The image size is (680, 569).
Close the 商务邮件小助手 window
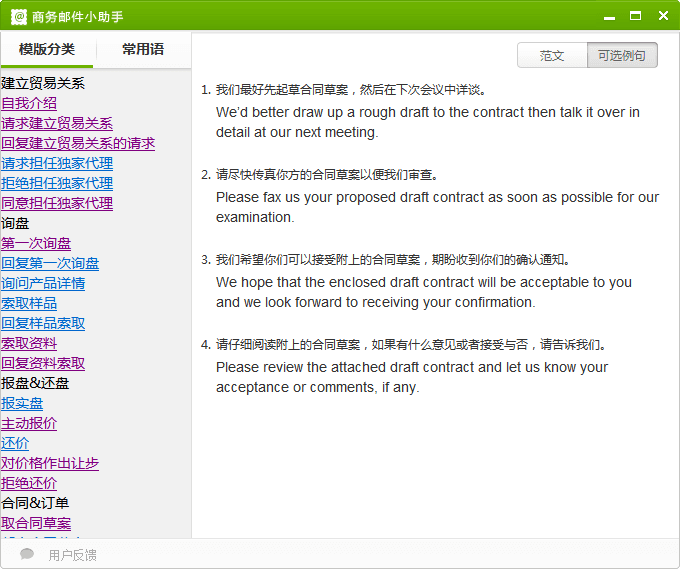click(x=662, y=16)
